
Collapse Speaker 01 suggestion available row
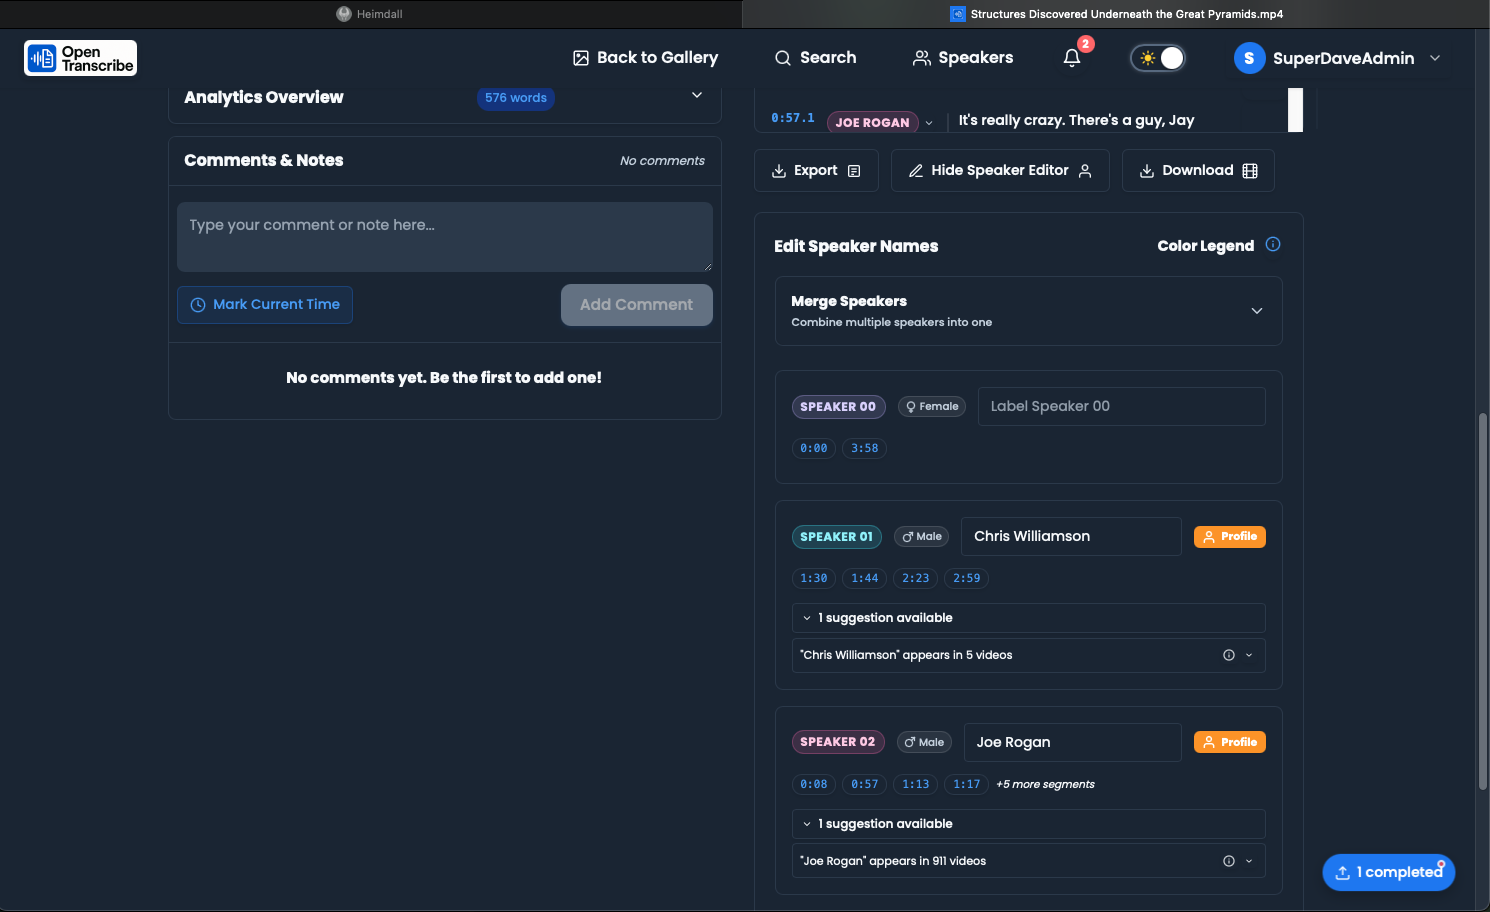[x=1029, y=618]
